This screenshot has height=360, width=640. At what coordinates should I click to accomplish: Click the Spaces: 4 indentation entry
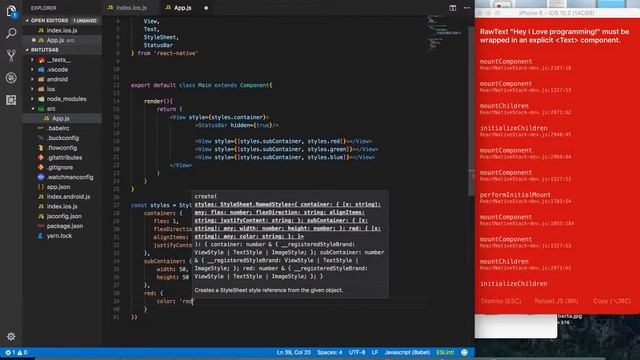pos(330,352)
